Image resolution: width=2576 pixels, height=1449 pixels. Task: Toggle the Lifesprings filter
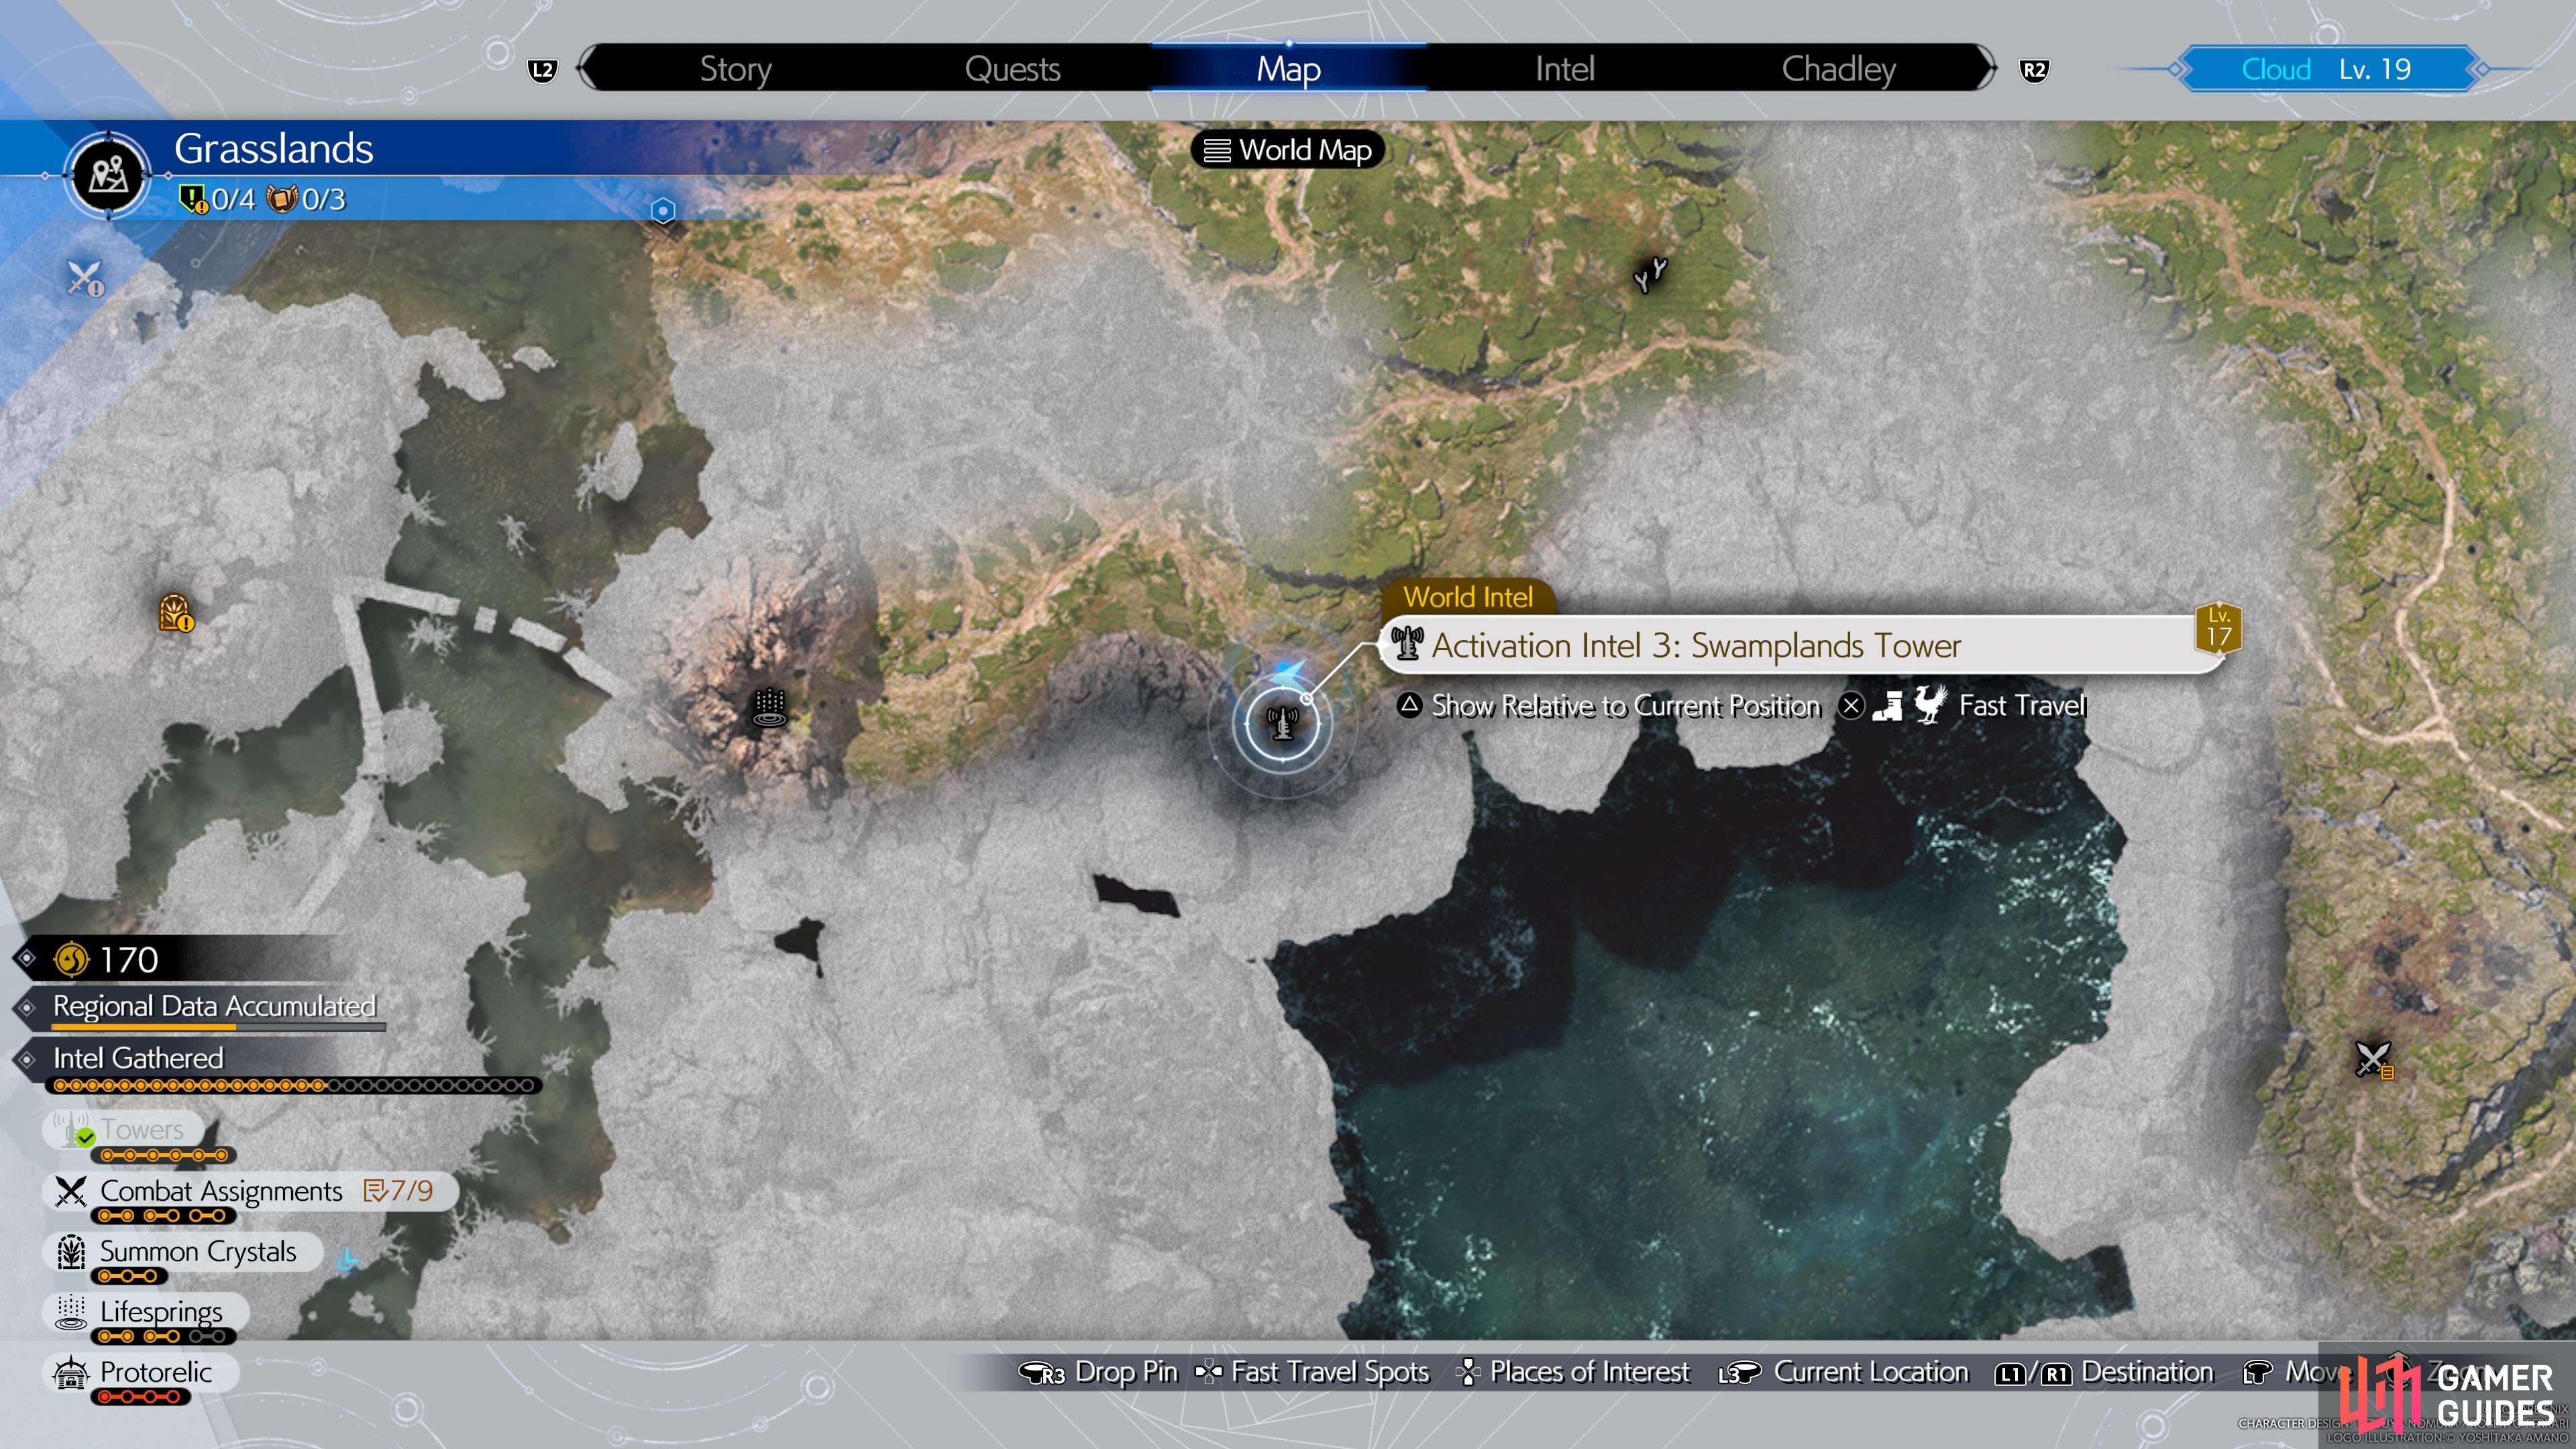(146, 1311)
